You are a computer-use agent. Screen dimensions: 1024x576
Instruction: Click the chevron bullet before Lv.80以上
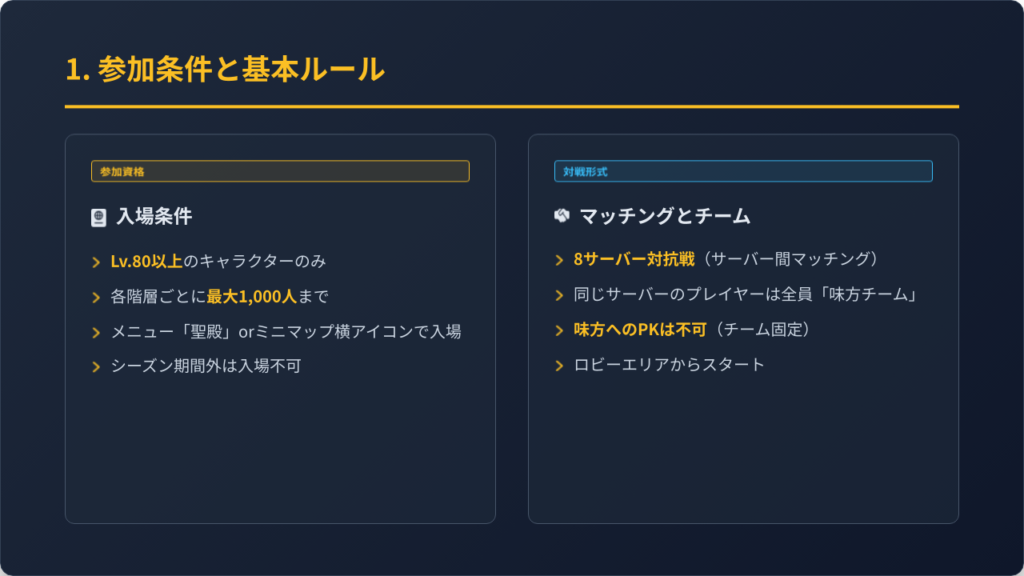pos(96,262)
